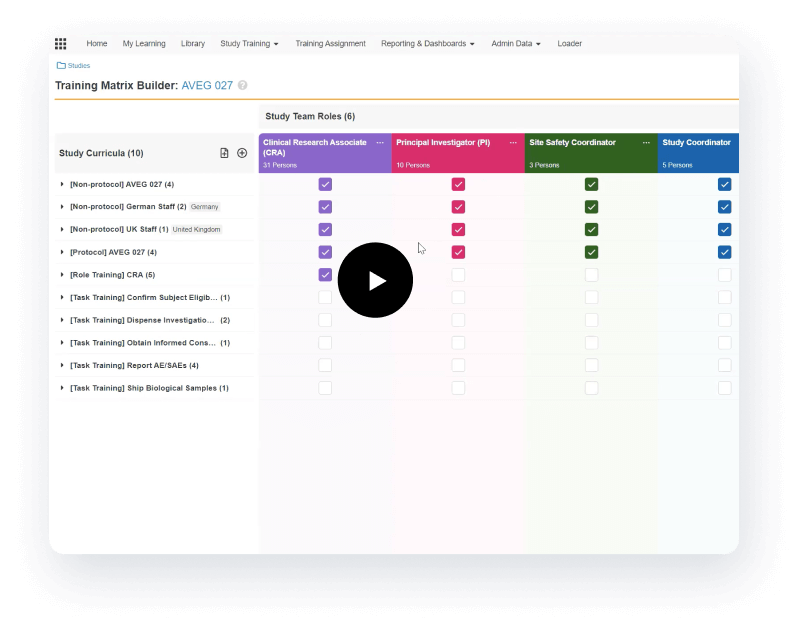Check Report AE/SAEs for Site Safety Coordinator
The image size is (800, 630).
(591, 365)
